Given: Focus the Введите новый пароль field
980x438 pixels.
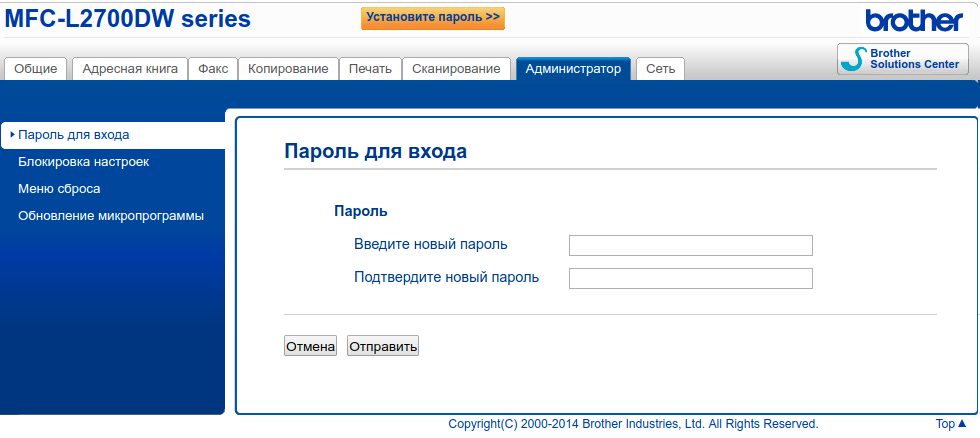Looking at the screenshot, I should pos(690,246).
